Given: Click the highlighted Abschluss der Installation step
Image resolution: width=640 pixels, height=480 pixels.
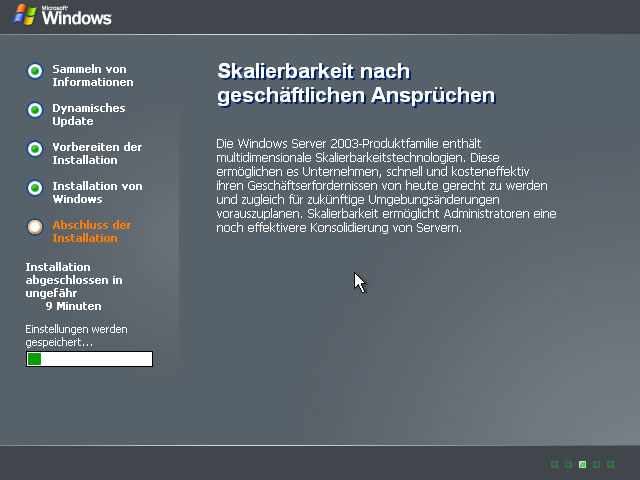Looking at the screenshot, I should click(x=91, y=231).
